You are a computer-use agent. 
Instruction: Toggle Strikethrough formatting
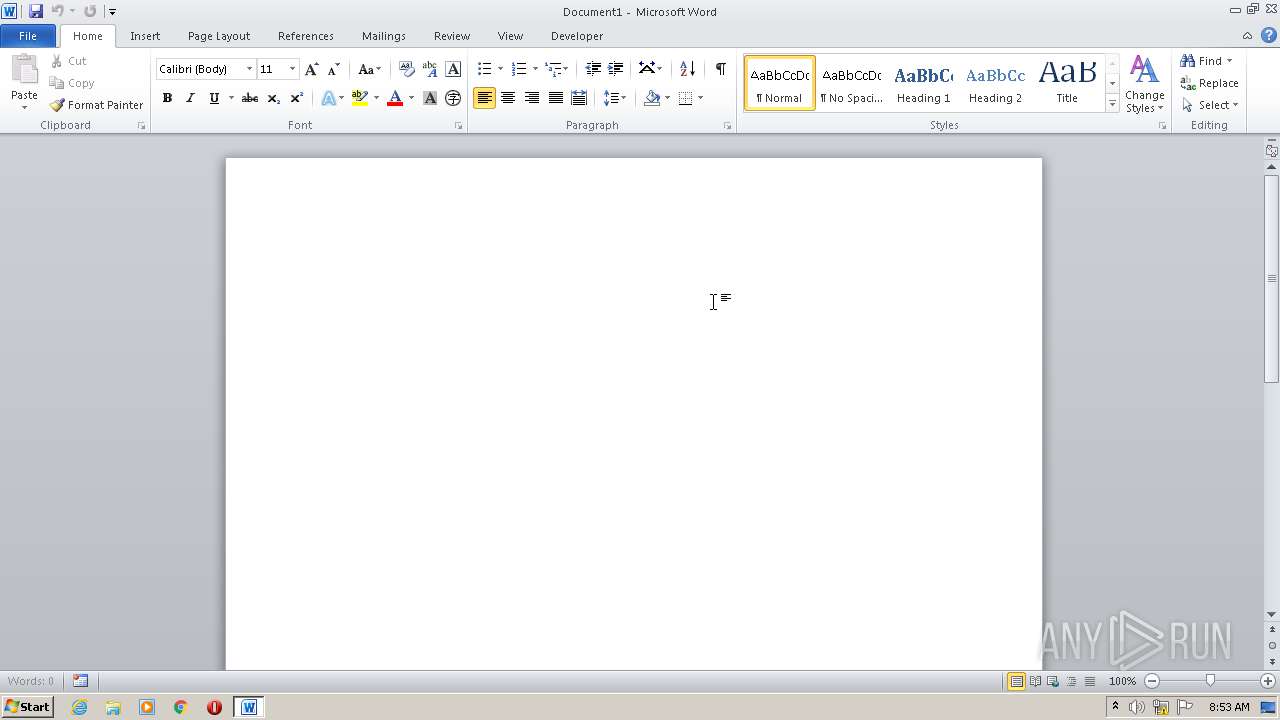point(250,98)
